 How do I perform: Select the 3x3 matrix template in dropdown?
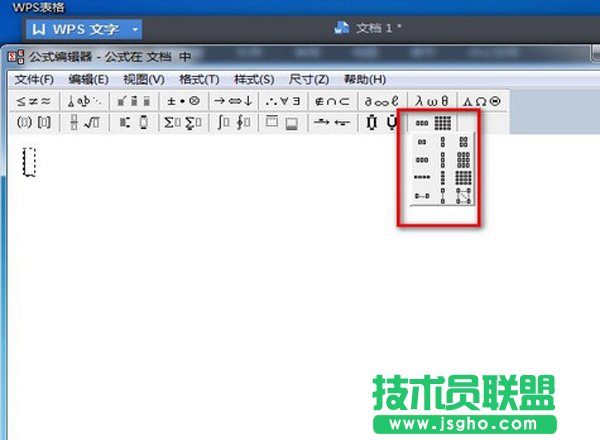click(463, 159)
